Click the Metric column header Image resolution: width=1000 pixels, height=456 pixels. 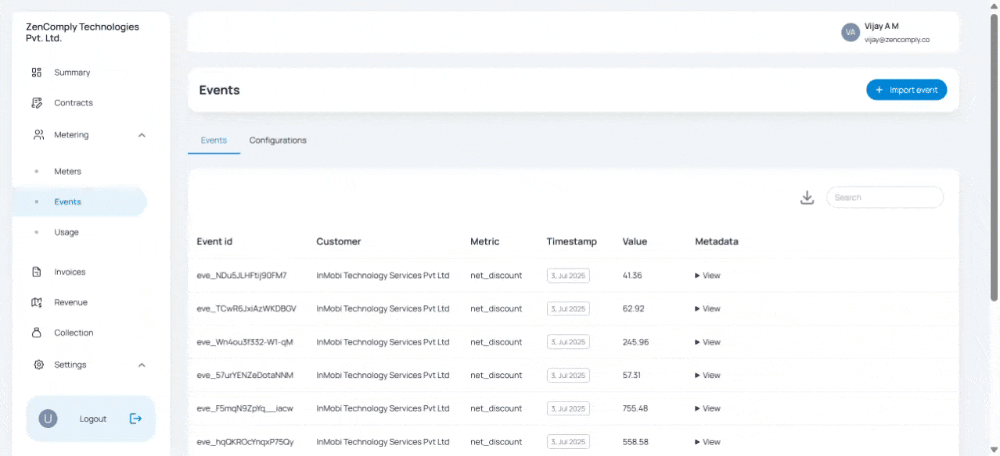(x=485, y=242)
